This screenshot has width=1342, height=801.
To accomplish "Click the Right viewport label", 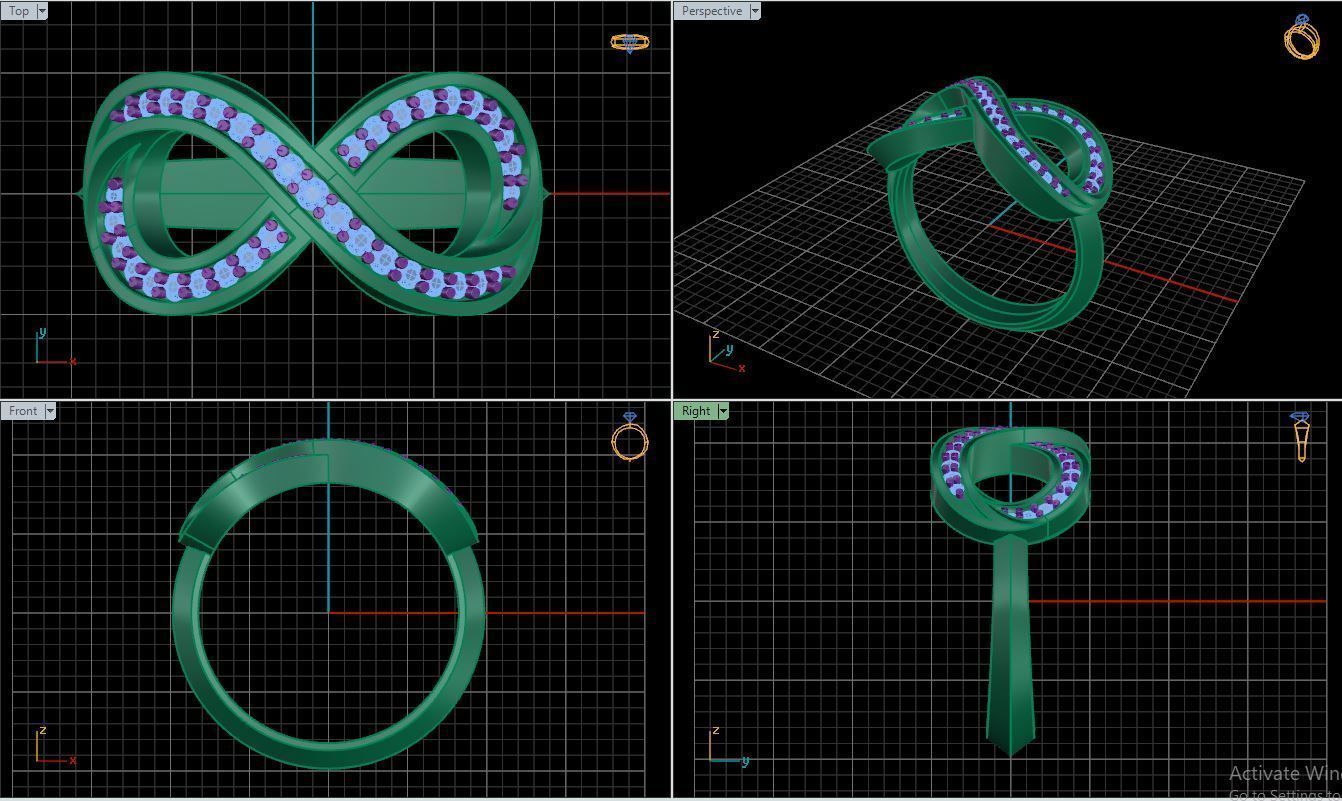I will tap(696, 411).
